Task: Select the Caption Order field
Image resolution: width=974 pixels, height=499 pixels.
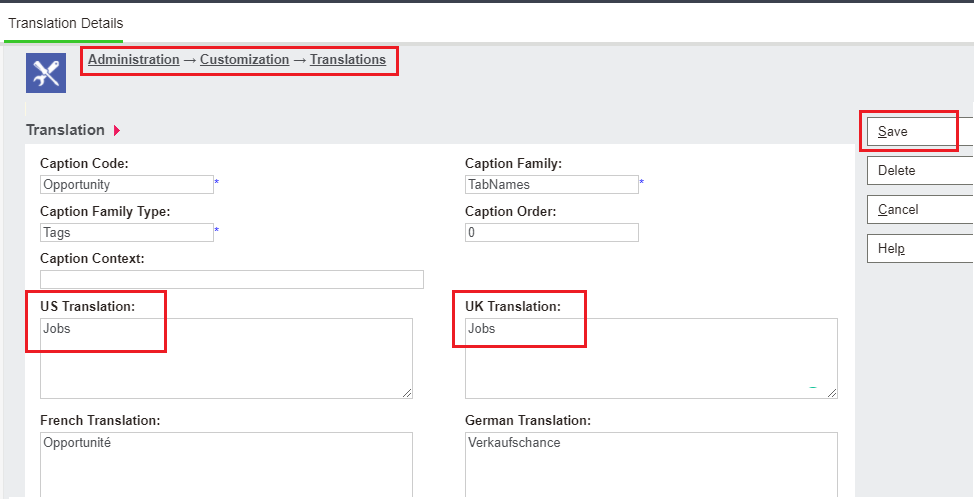Action: point(552,232)
